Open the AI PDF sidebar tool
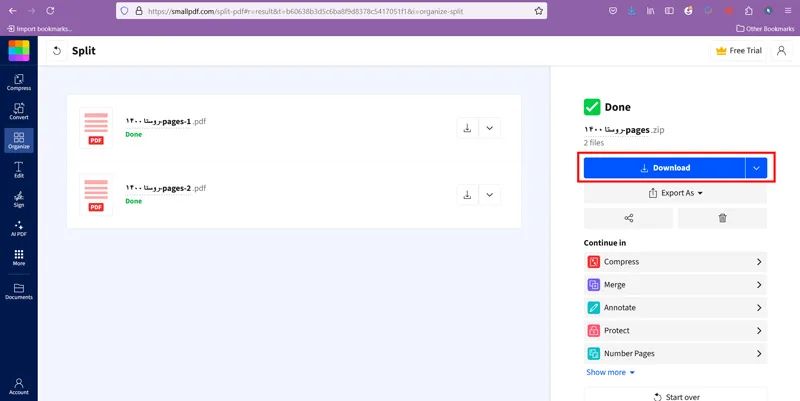Screen dimensions: 800x401 [19, 228]
